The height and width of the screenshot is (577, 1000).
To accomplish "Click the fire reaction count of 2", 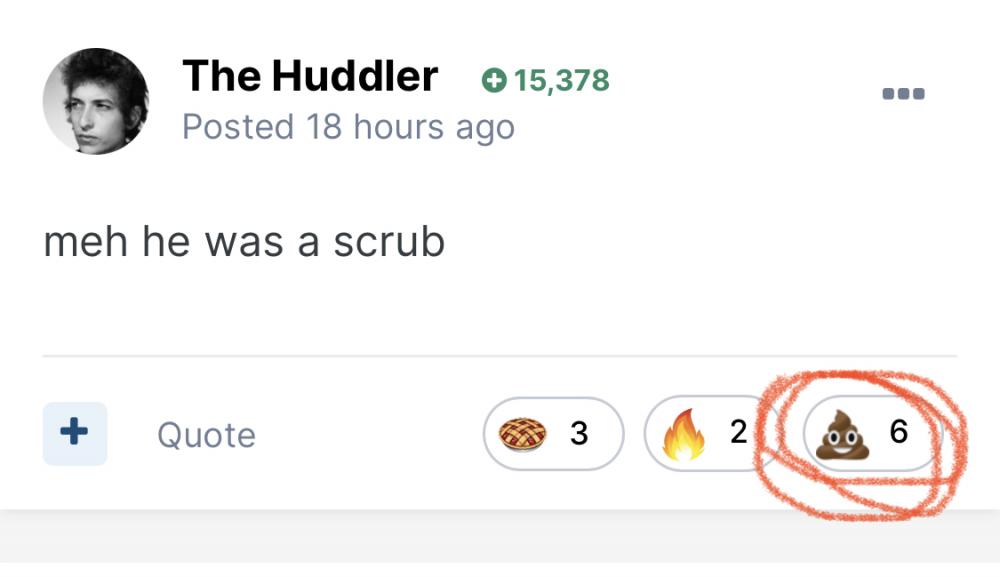I will [x=738, y=432].
